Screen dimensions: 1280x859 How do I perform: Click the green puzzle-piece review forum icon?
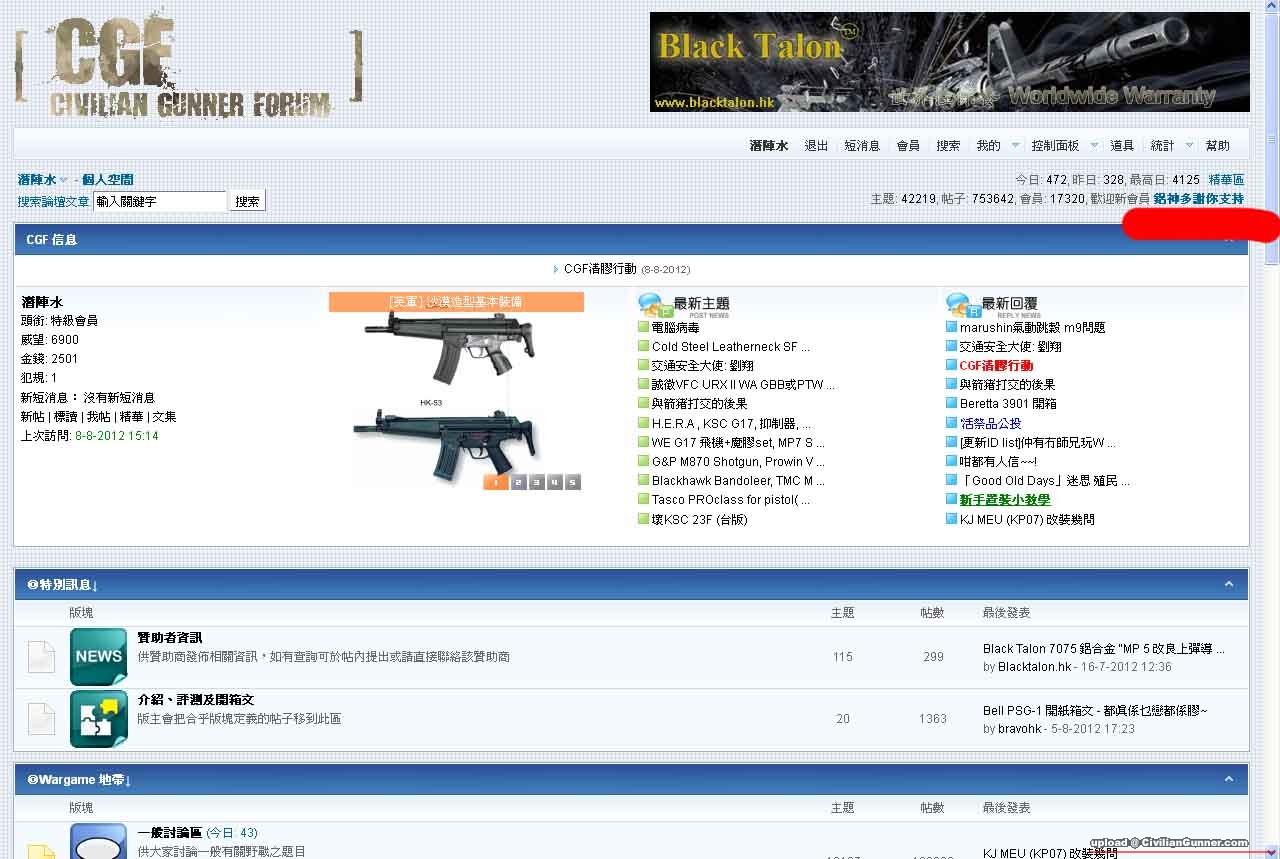coord(98,719)
